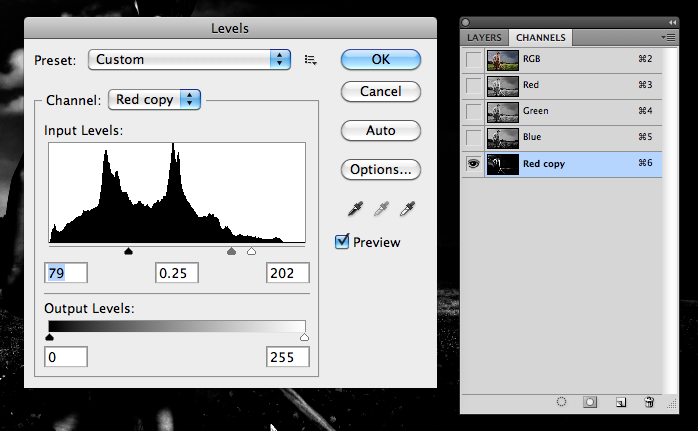Click the output black level slider
This screenshot has width=698, height=431.
click(49, 337)
